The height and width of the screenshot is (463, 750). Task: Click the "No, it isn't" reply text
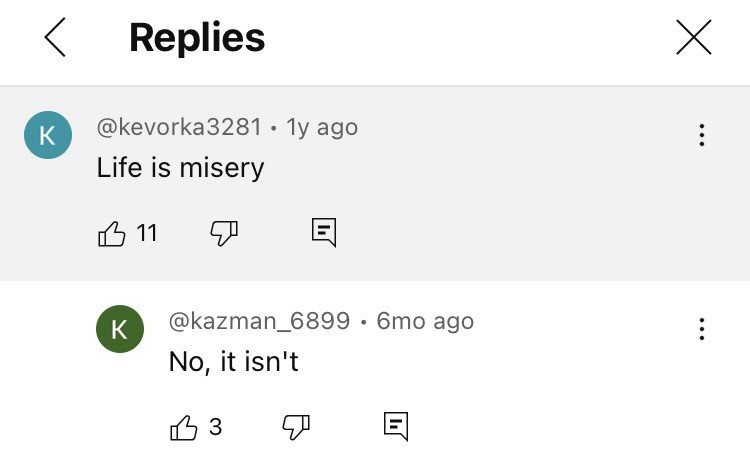[234, 361]
